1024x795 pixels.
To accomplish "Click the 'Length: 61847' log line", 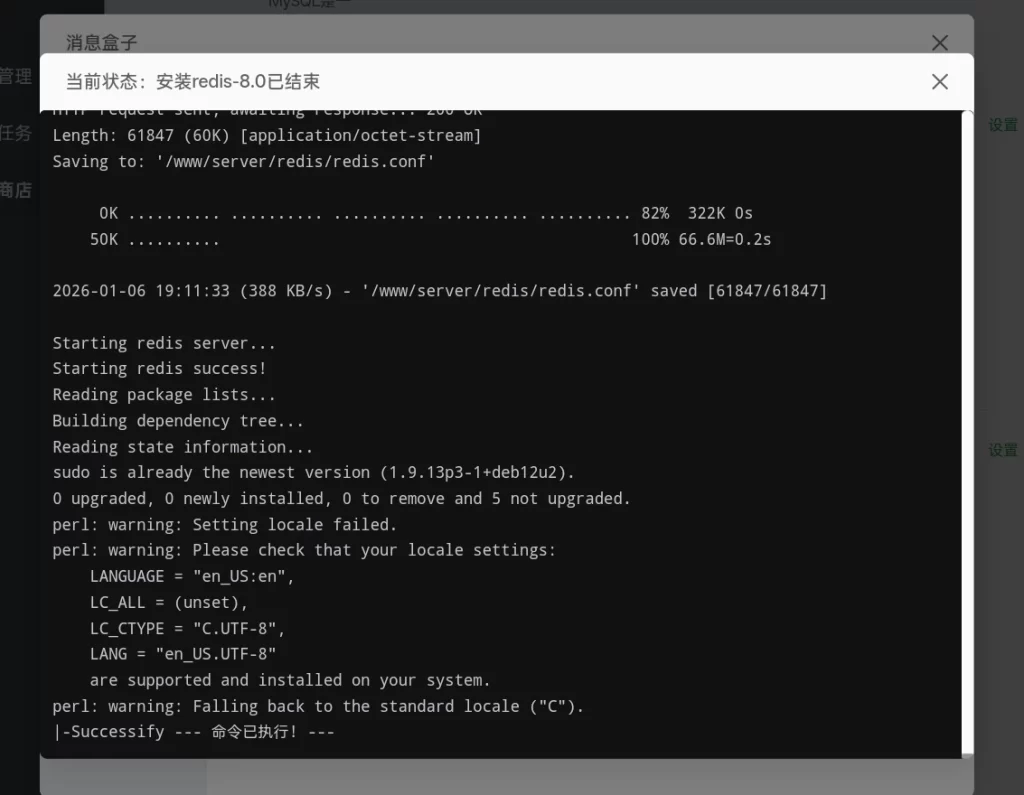I will 267,135.
